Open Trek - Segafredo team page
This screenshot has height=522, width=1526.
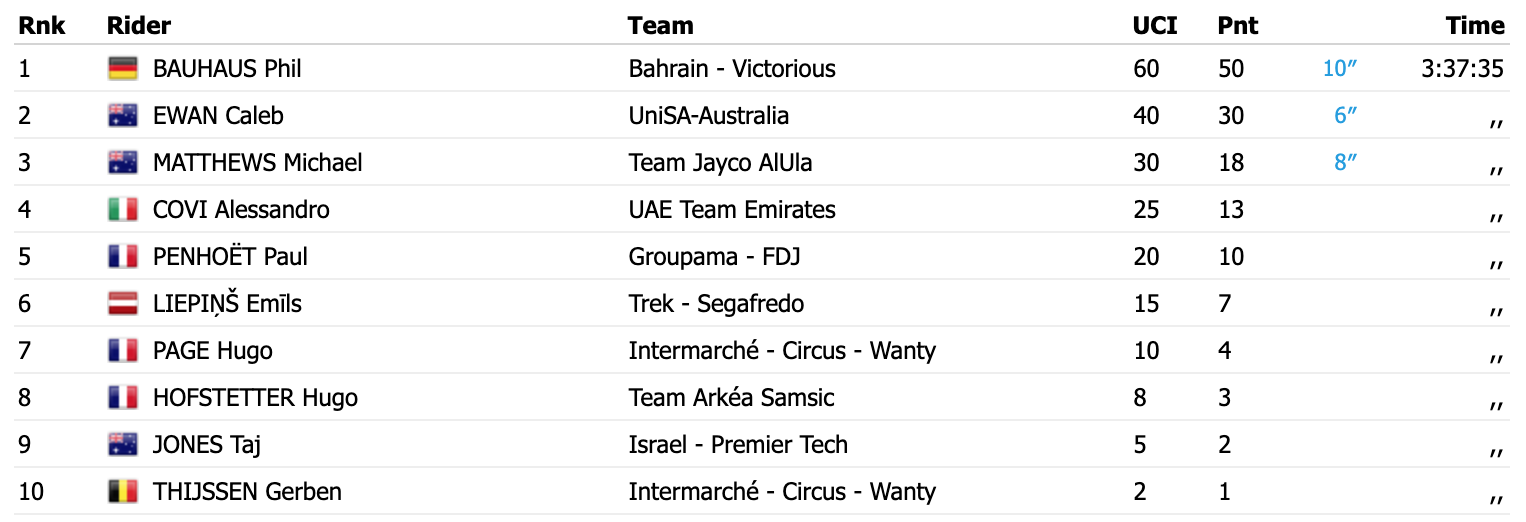[716, 304]
